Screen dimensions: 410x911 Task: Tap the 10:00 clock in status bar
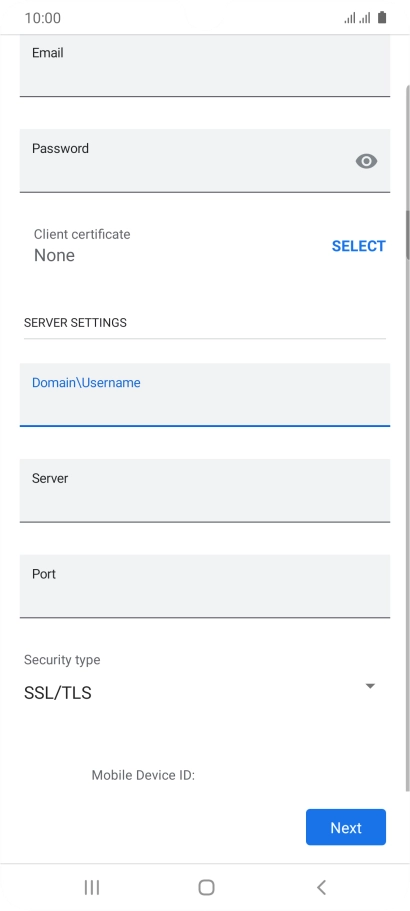42,18
